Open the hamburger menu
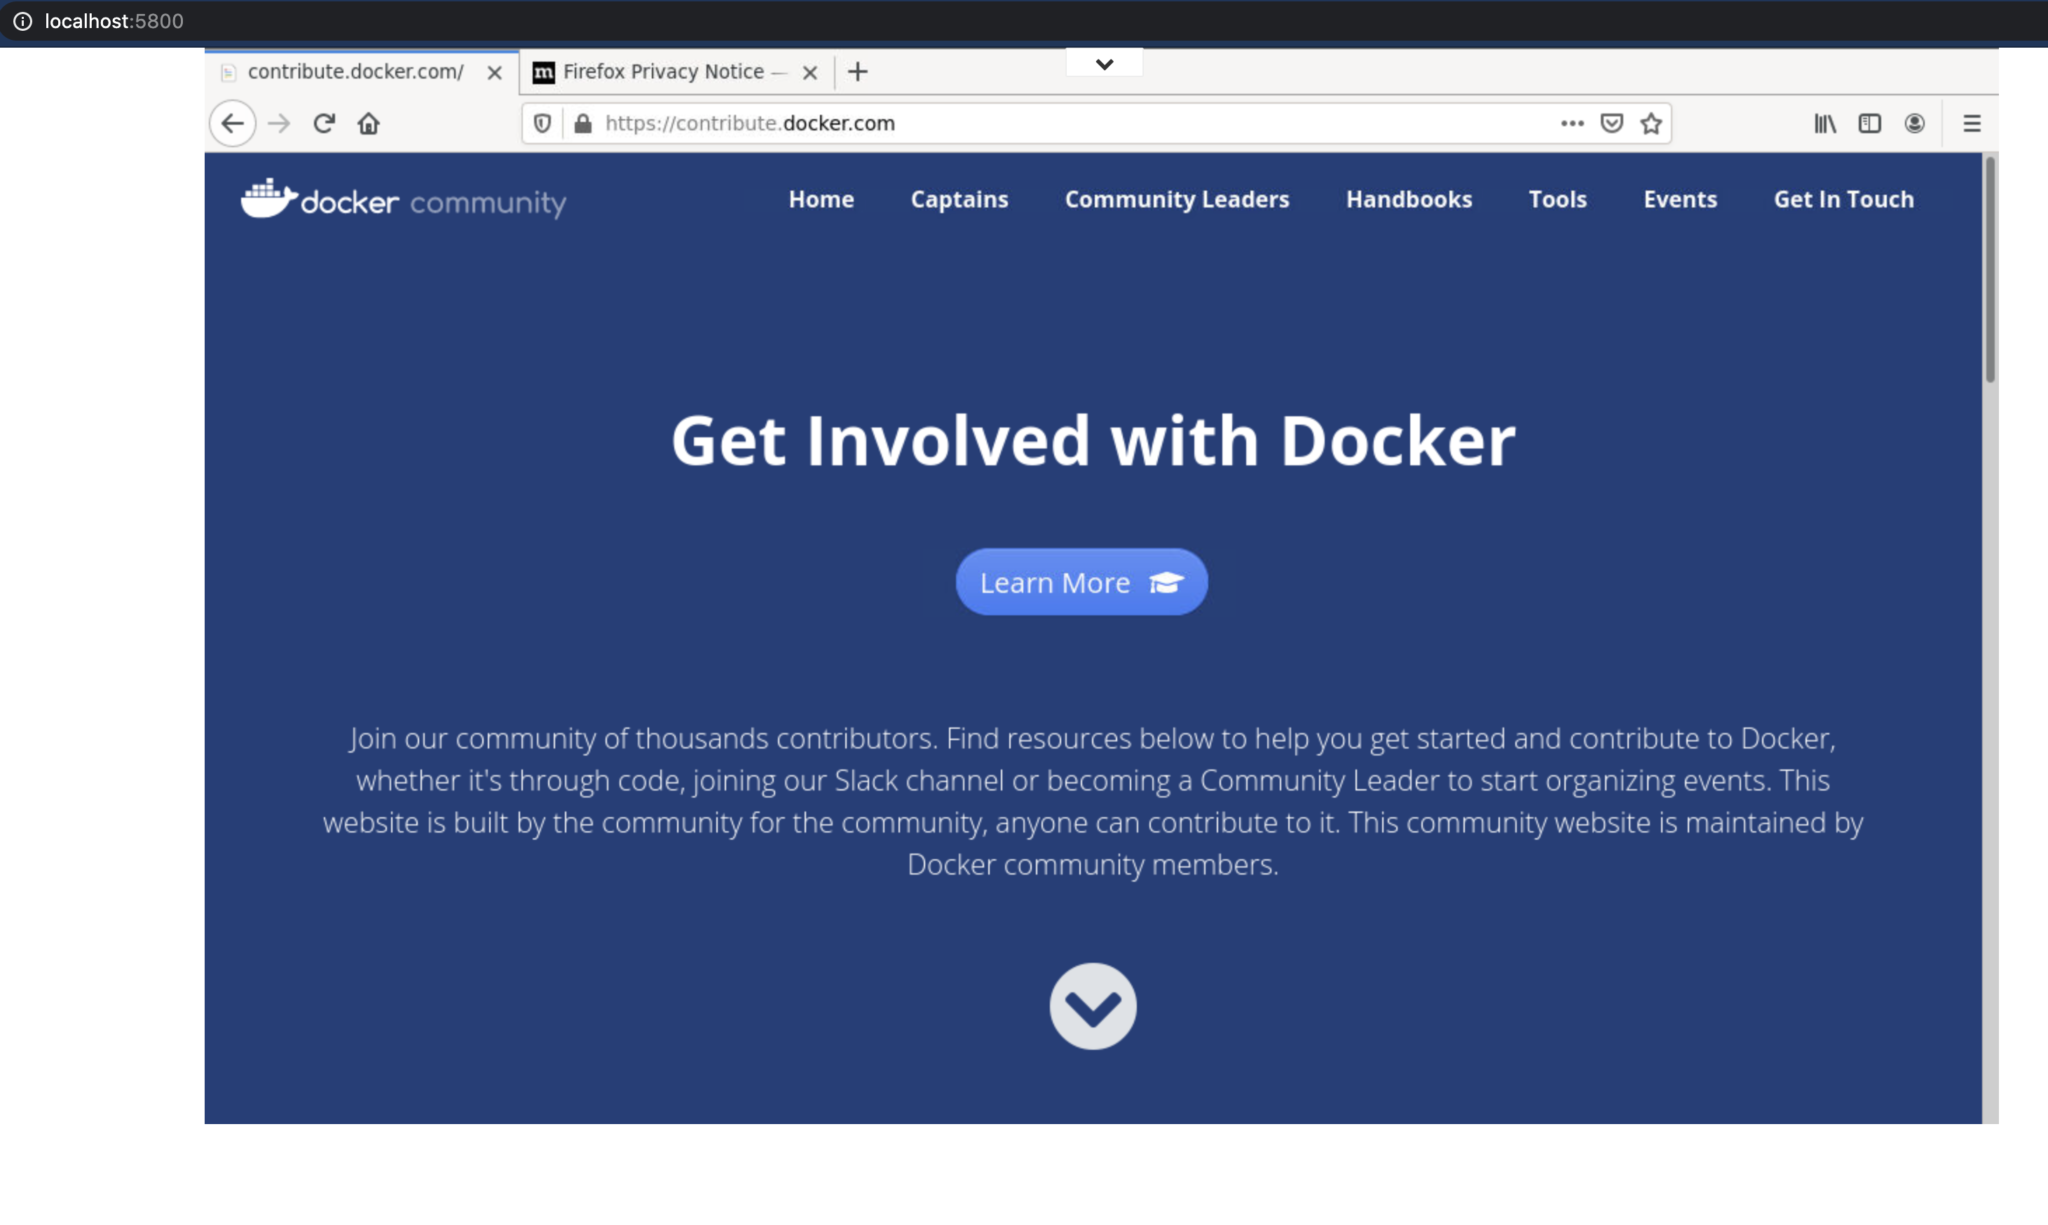This screenshot has width=2048, height=1225. coord(1971,123)
